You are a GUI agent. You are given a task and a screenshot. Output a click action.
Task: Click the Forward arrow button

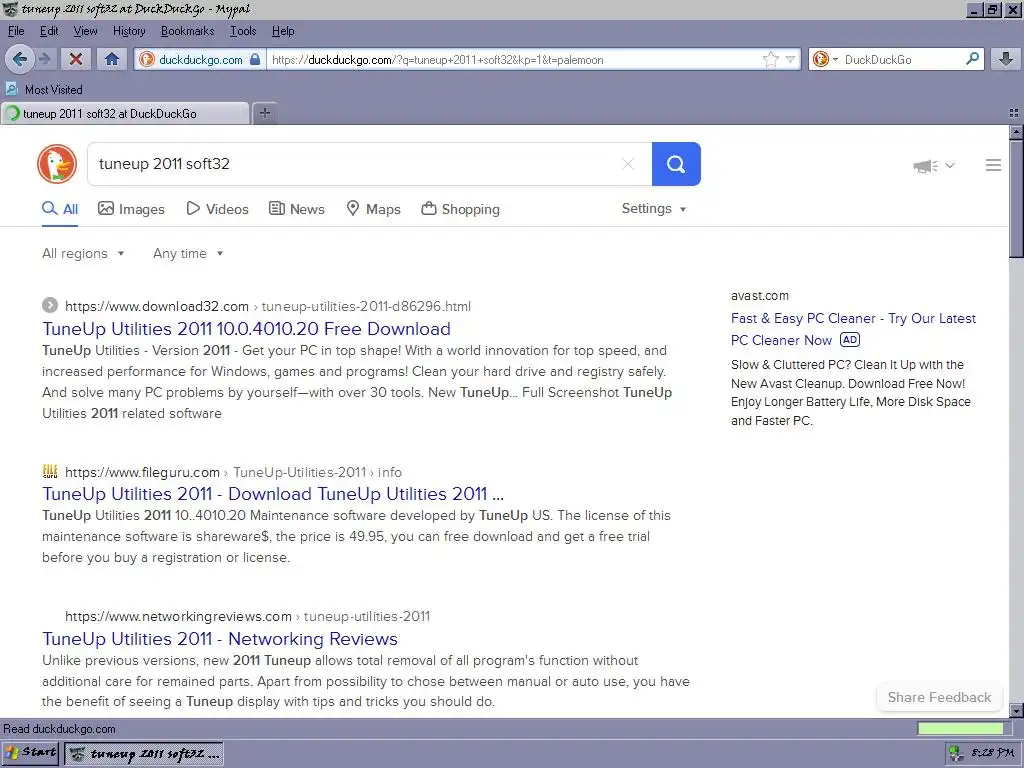(x=45, y=59)
